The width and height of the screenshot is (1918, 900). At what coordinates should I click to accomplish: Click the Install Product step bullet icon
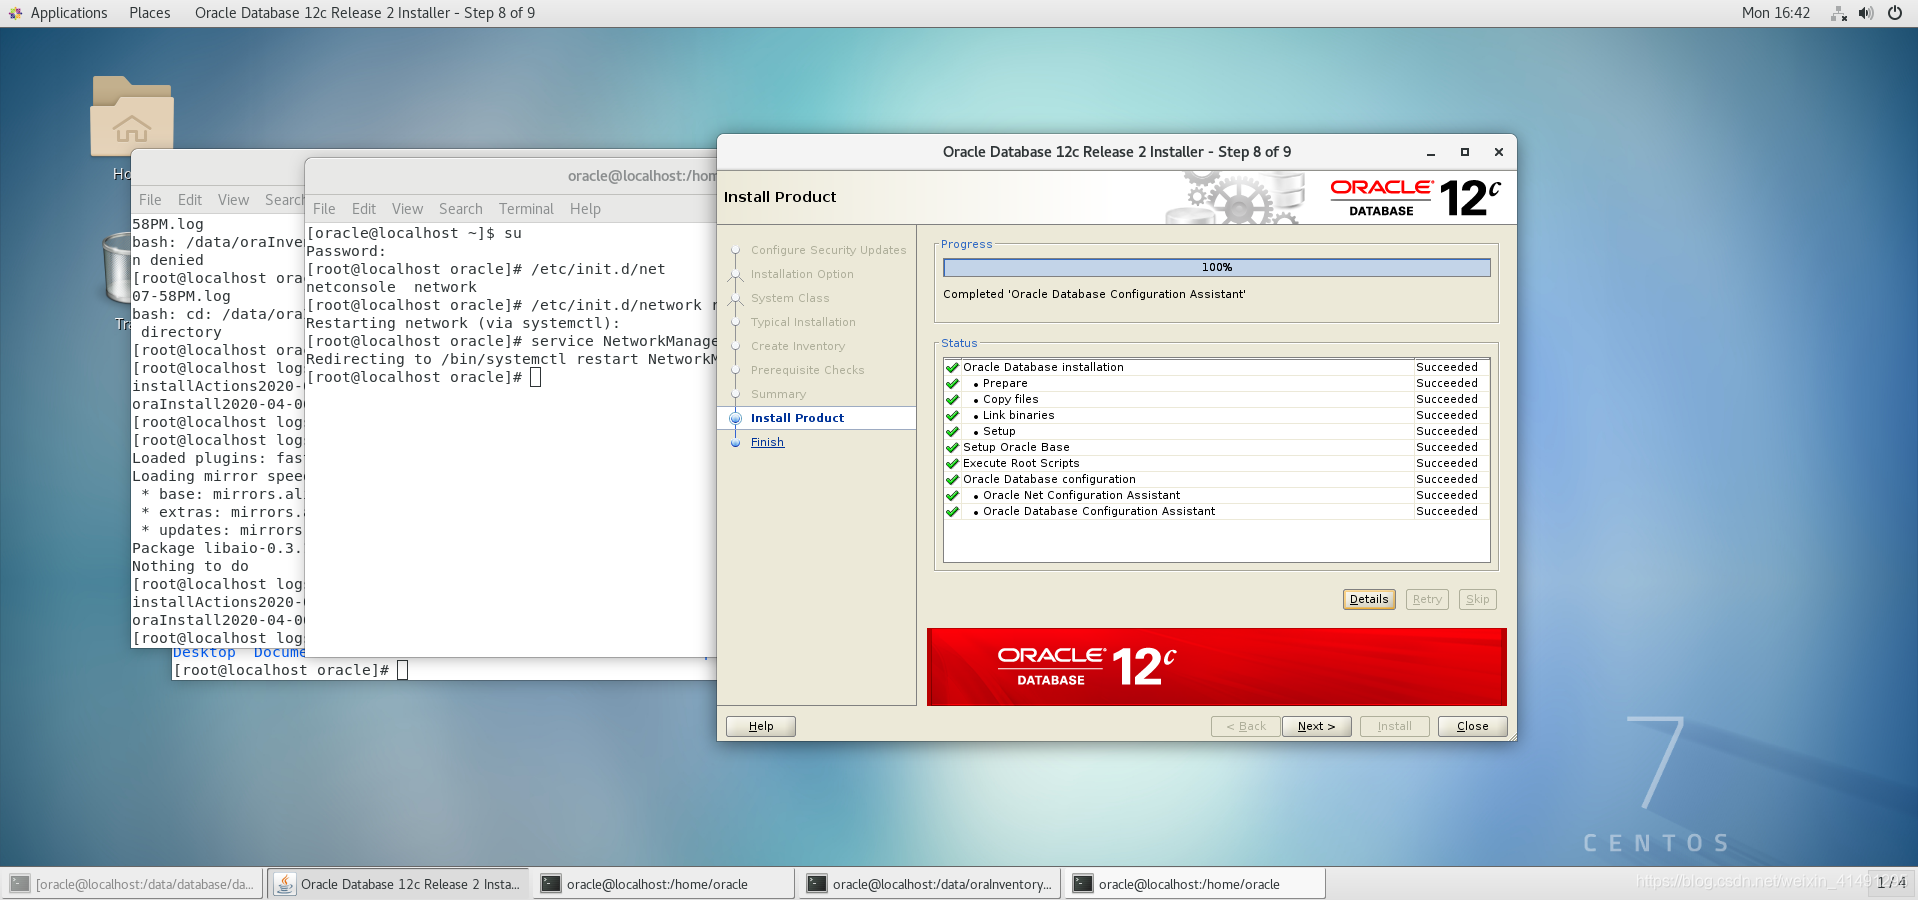735,418
